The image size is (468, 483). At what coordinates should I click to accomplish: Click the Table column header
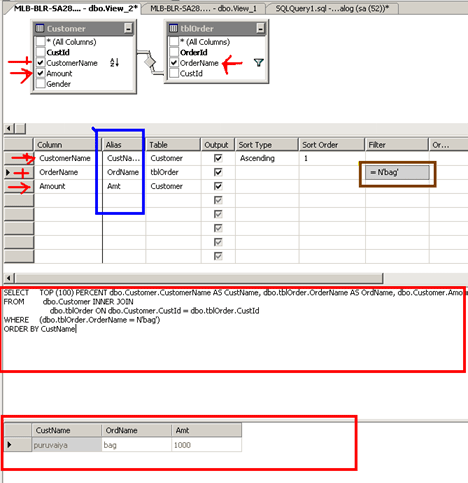click(173, 145)
